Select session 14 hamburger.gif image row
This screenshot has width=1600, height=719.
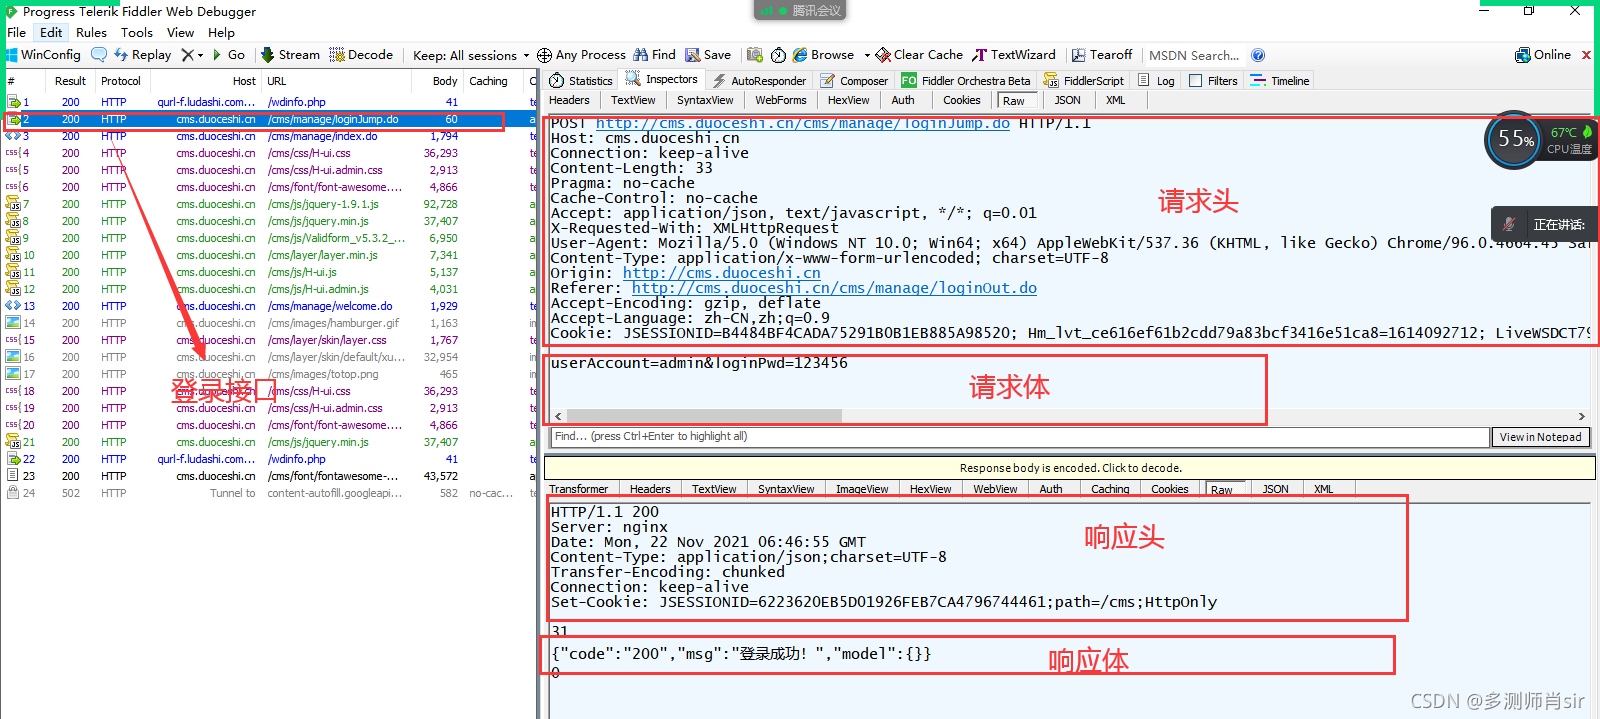coord(268,323)
